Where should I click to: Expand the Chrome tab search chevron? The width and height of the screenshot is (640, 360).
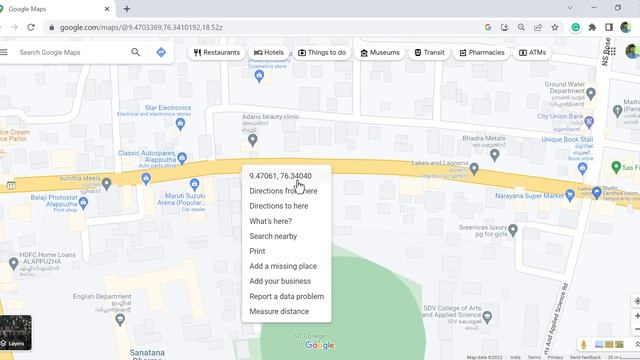point(570,8)
